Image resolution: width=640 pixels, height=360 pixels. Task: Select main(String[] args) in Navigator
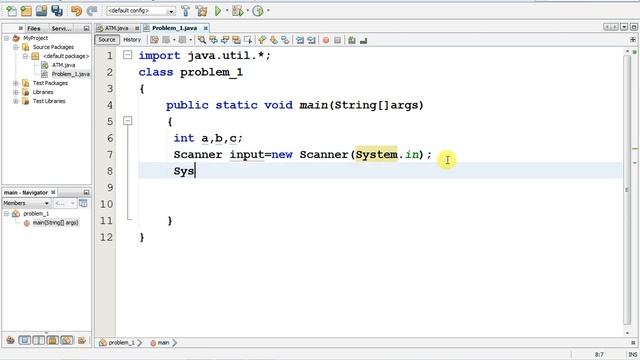(x=55, y=223)
